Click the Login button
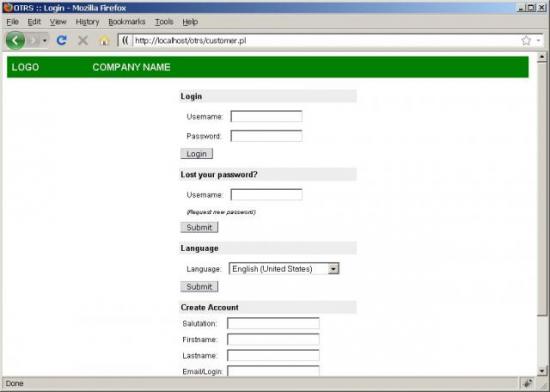Viewport: 550px width, 392px height. 196,154
